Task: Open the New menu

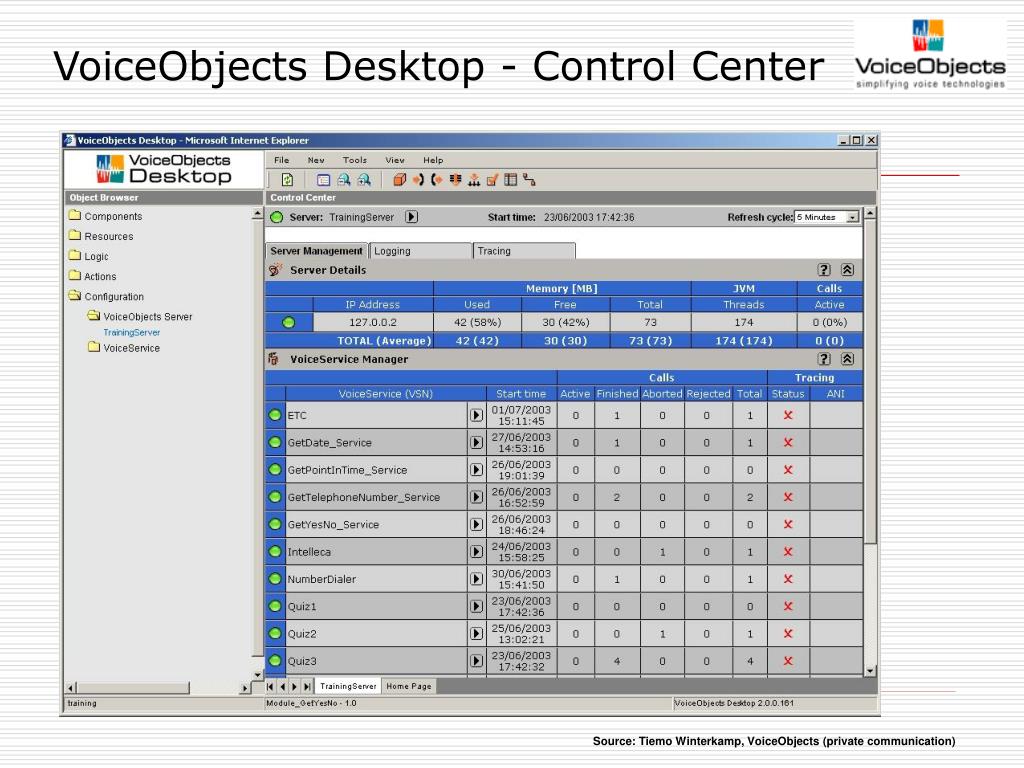Action: [316, 160]
